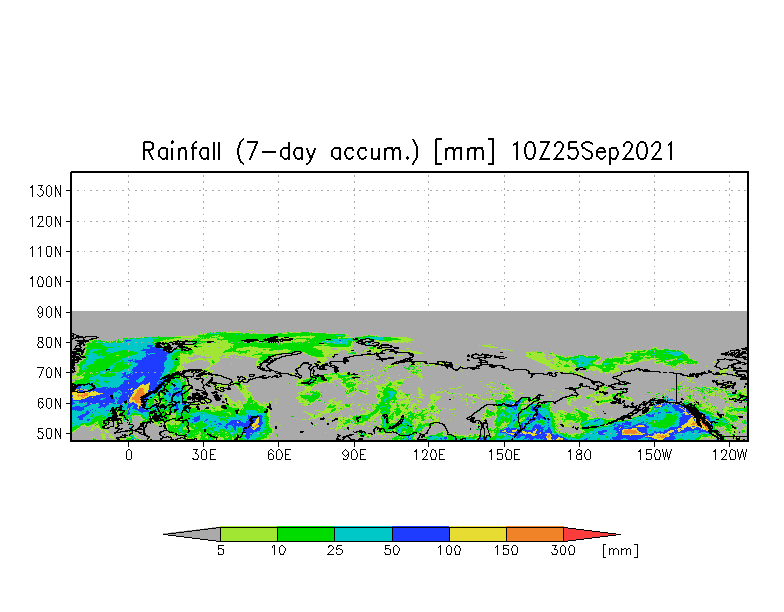Viewport: 784px width, 612px height.
Task: Click the '60N' latitude label
Action: click(49, 404)
